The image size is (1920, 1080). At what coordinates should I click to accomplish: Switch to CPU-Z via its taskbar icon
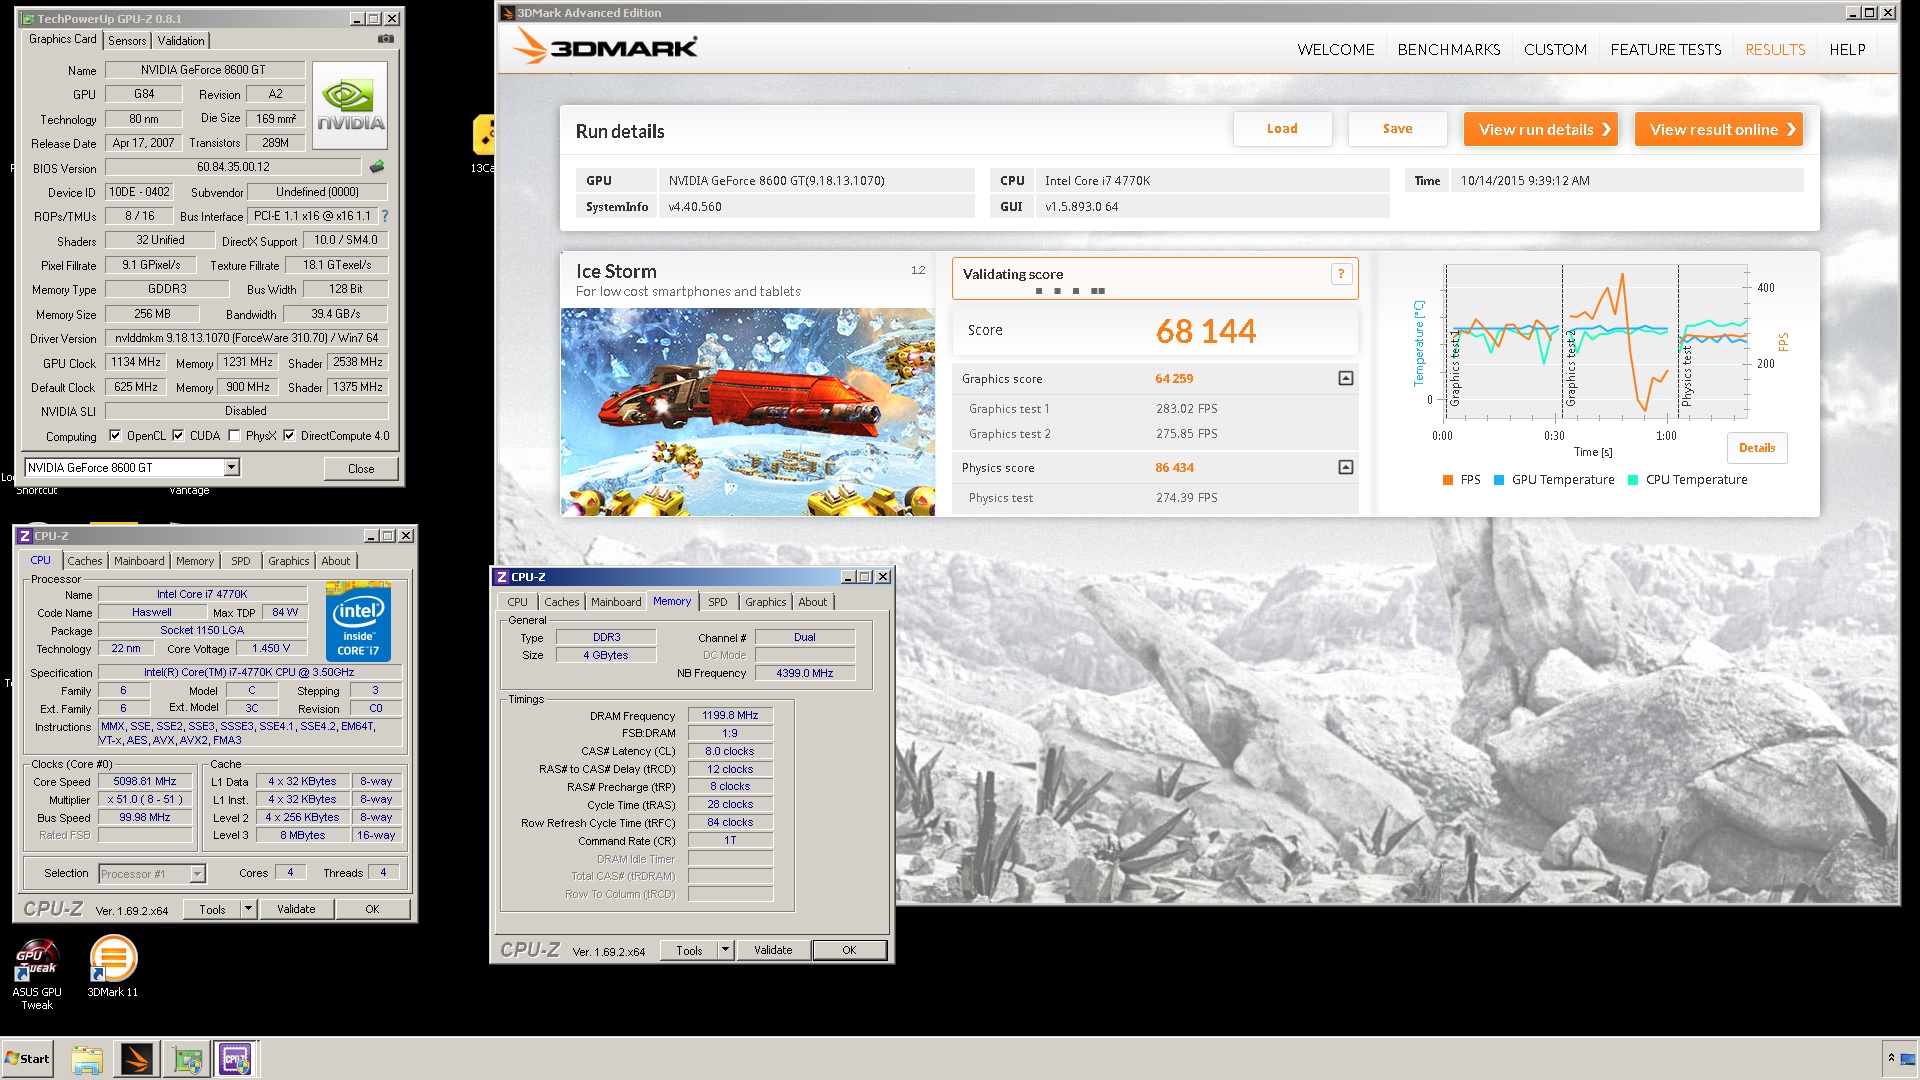coord(236,1059)
